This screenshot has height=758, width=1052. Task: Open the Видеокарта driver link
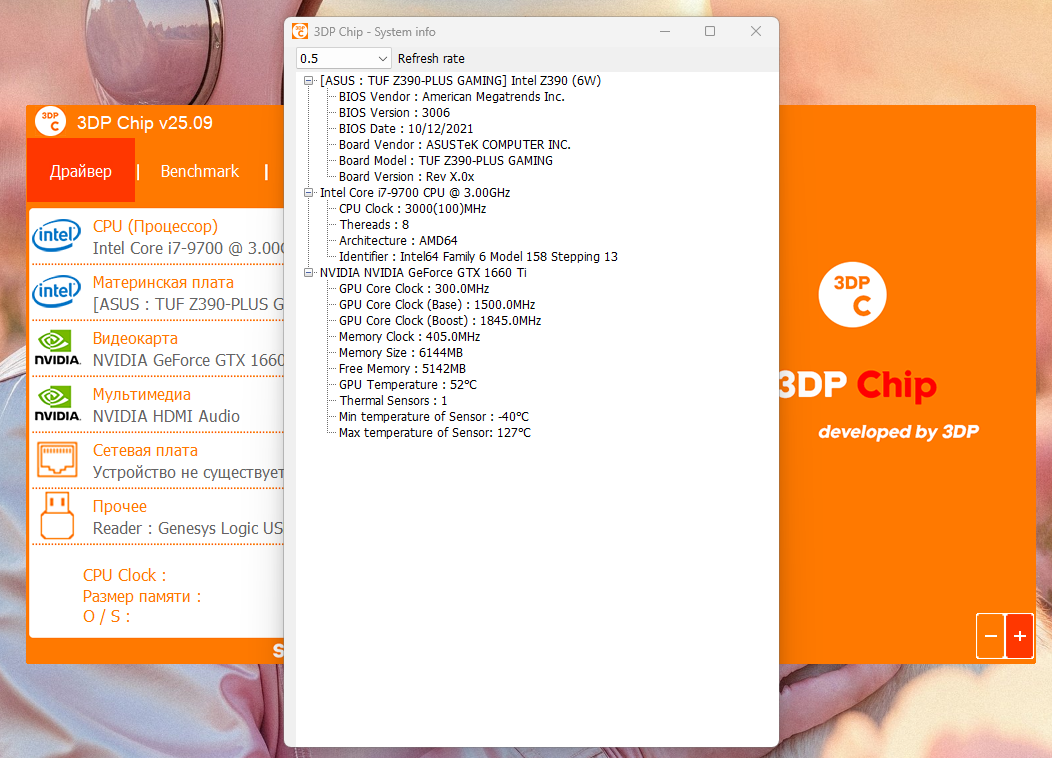point(135,338)
